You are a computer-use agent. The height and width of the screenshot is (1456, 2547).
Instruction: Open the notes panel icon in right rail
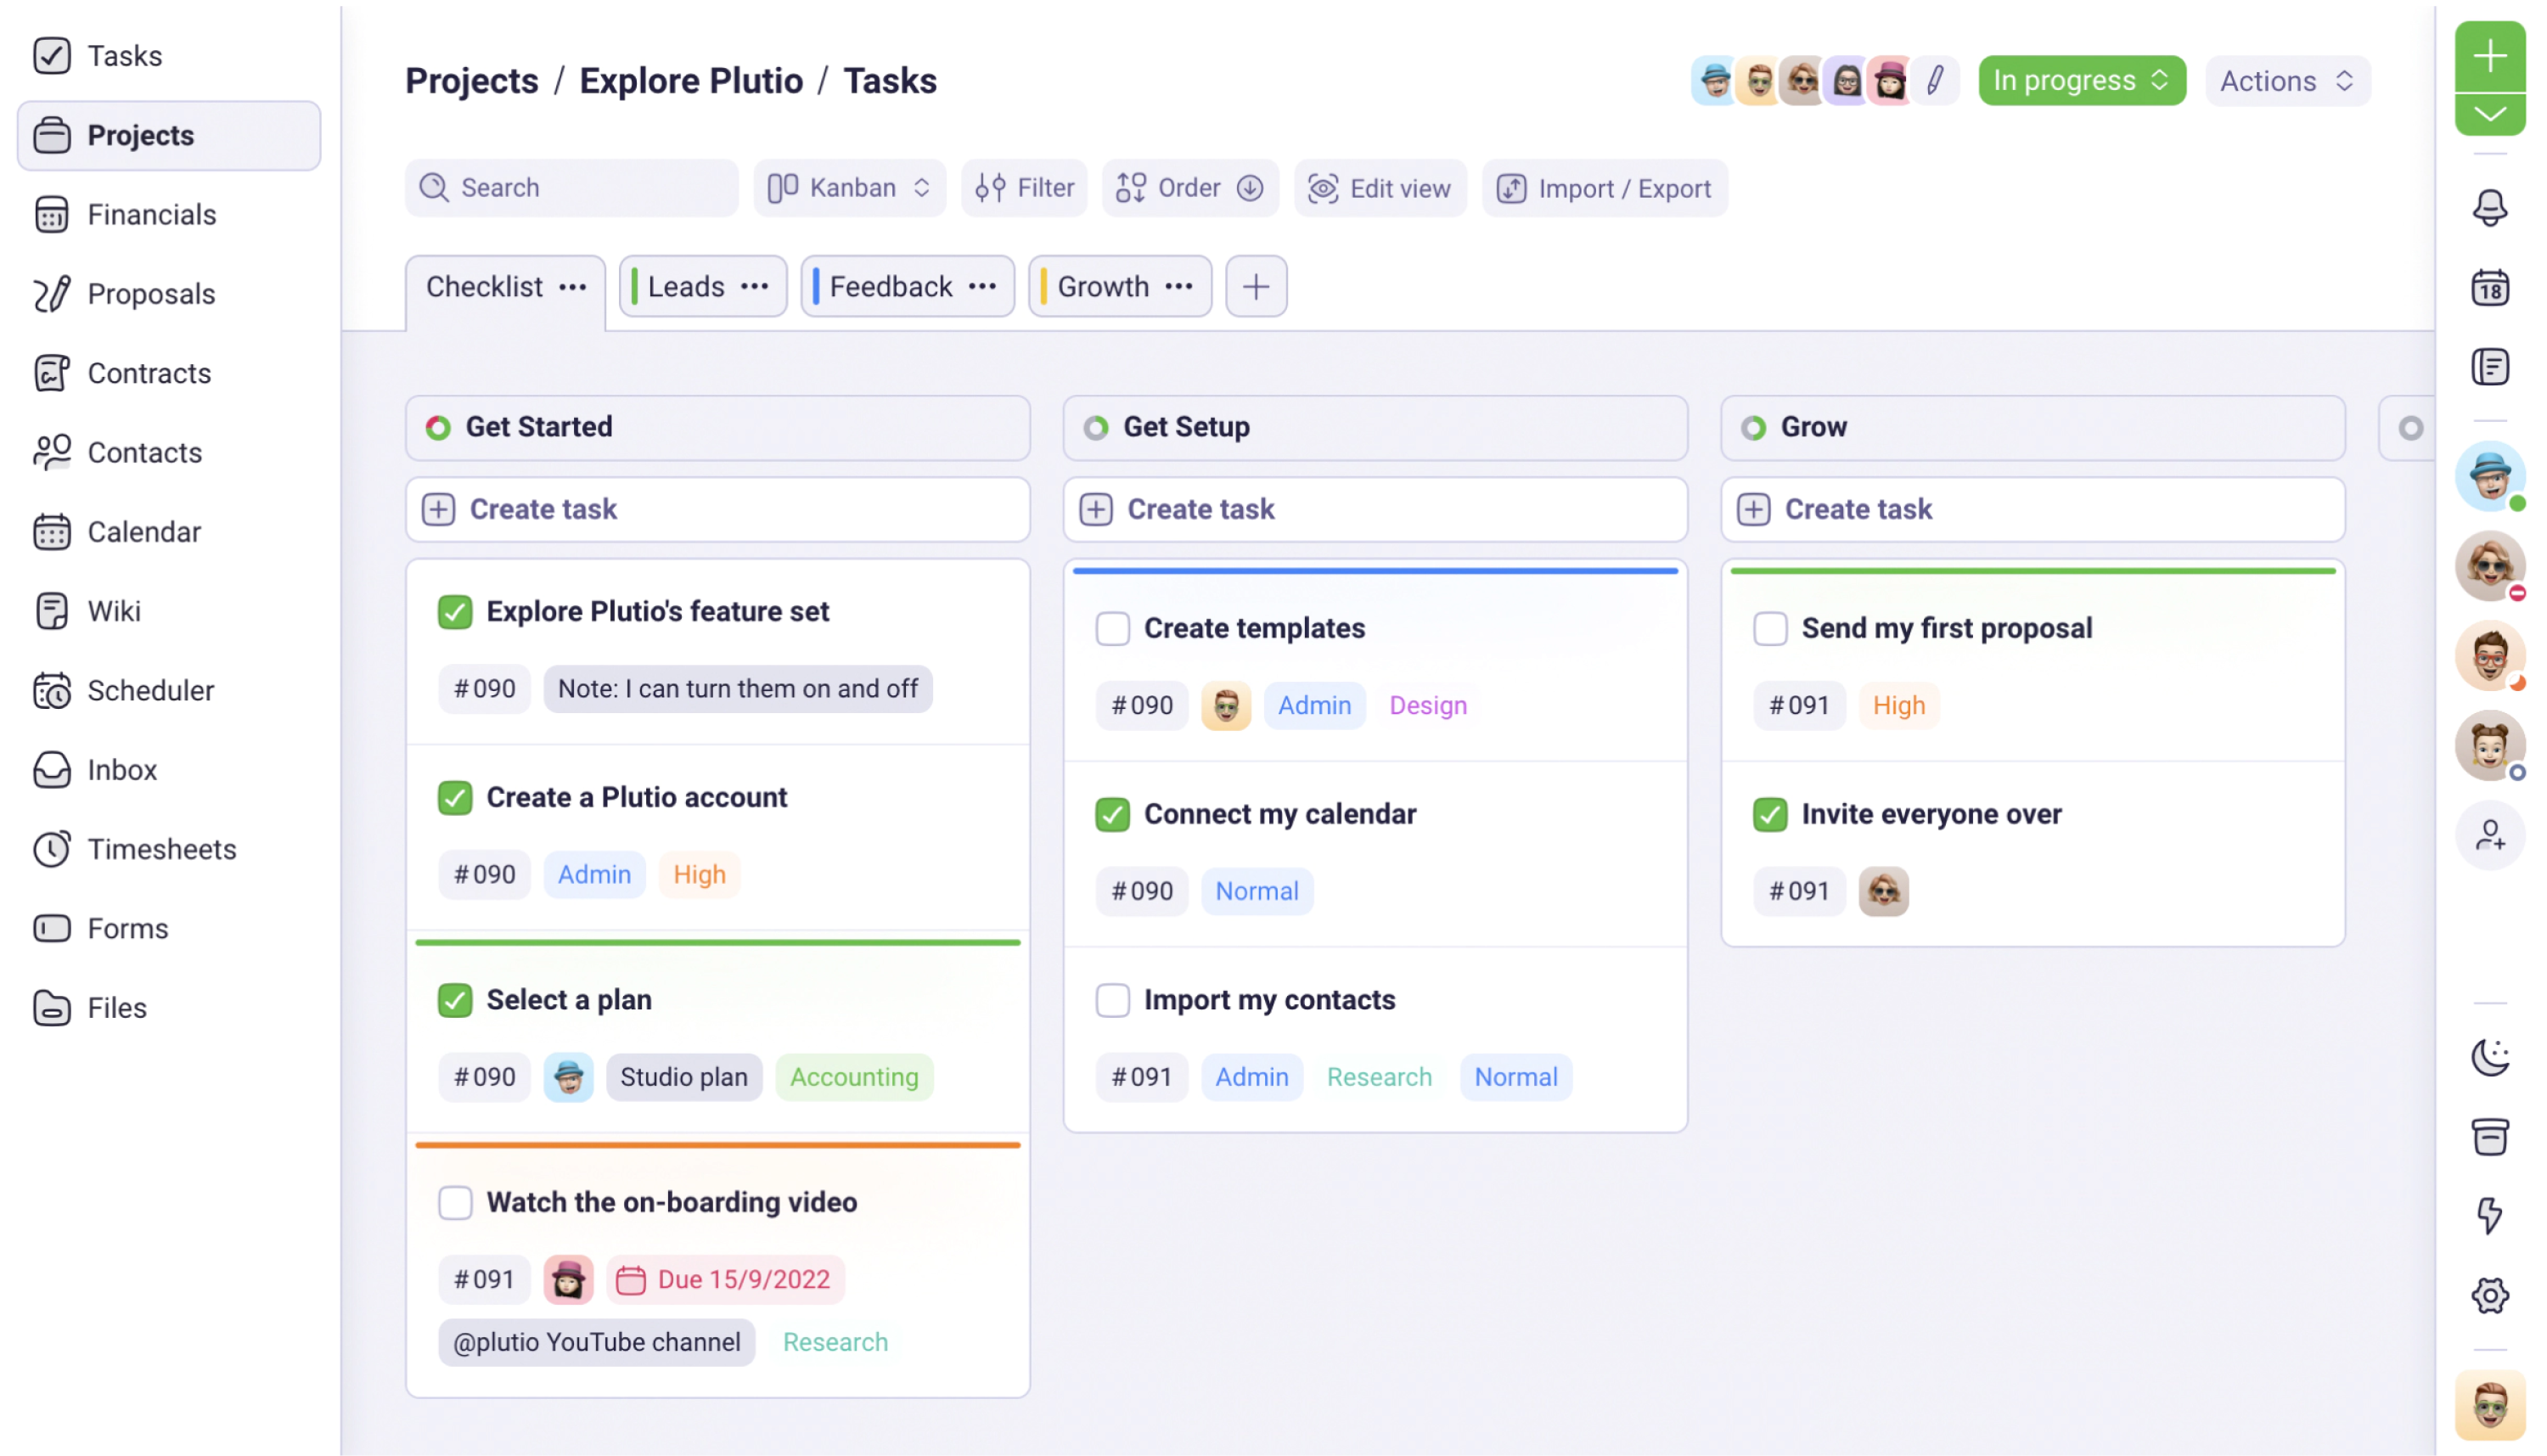tap(2489, 367)
